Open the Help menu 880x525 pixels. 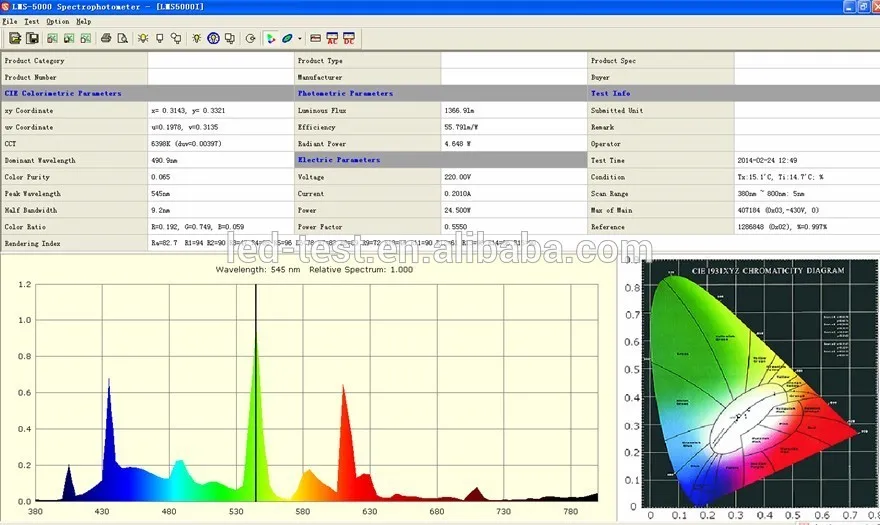pos(84,21)
